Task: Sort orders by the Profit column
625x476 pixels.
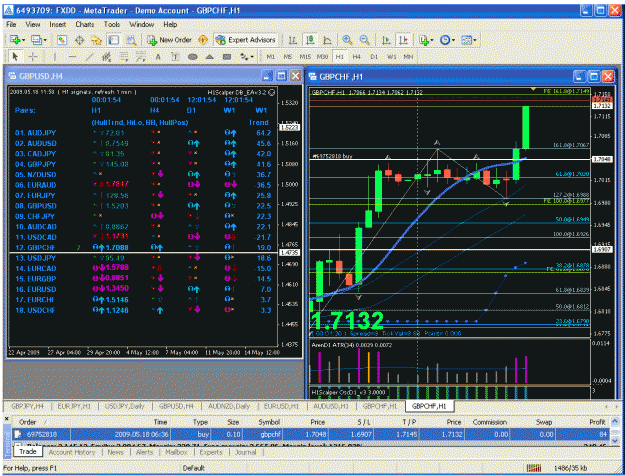Action: (597, 422)
